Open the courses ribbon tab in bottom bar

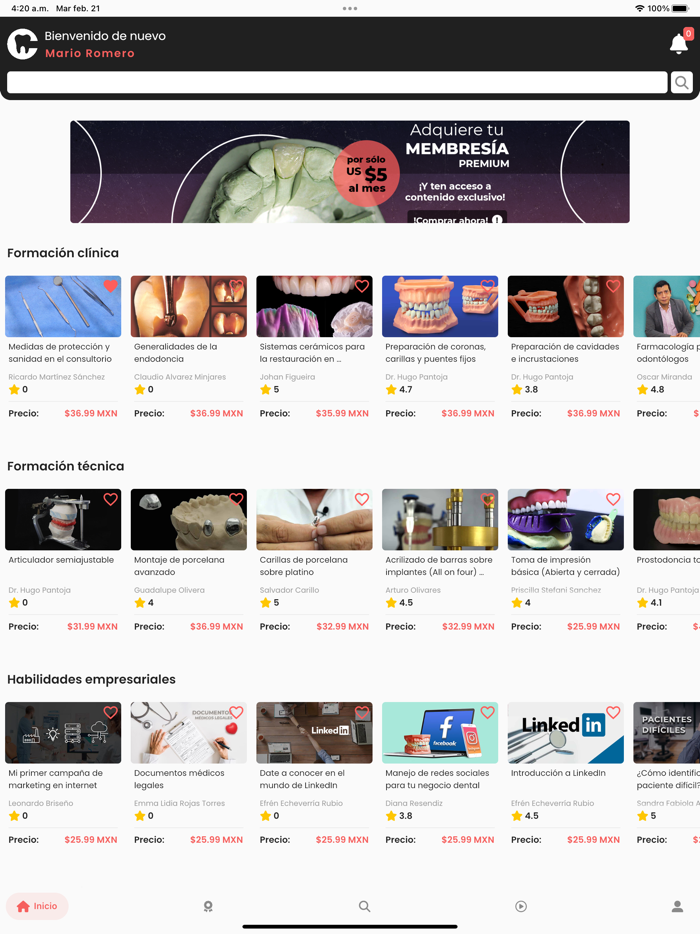coord(208,906)
